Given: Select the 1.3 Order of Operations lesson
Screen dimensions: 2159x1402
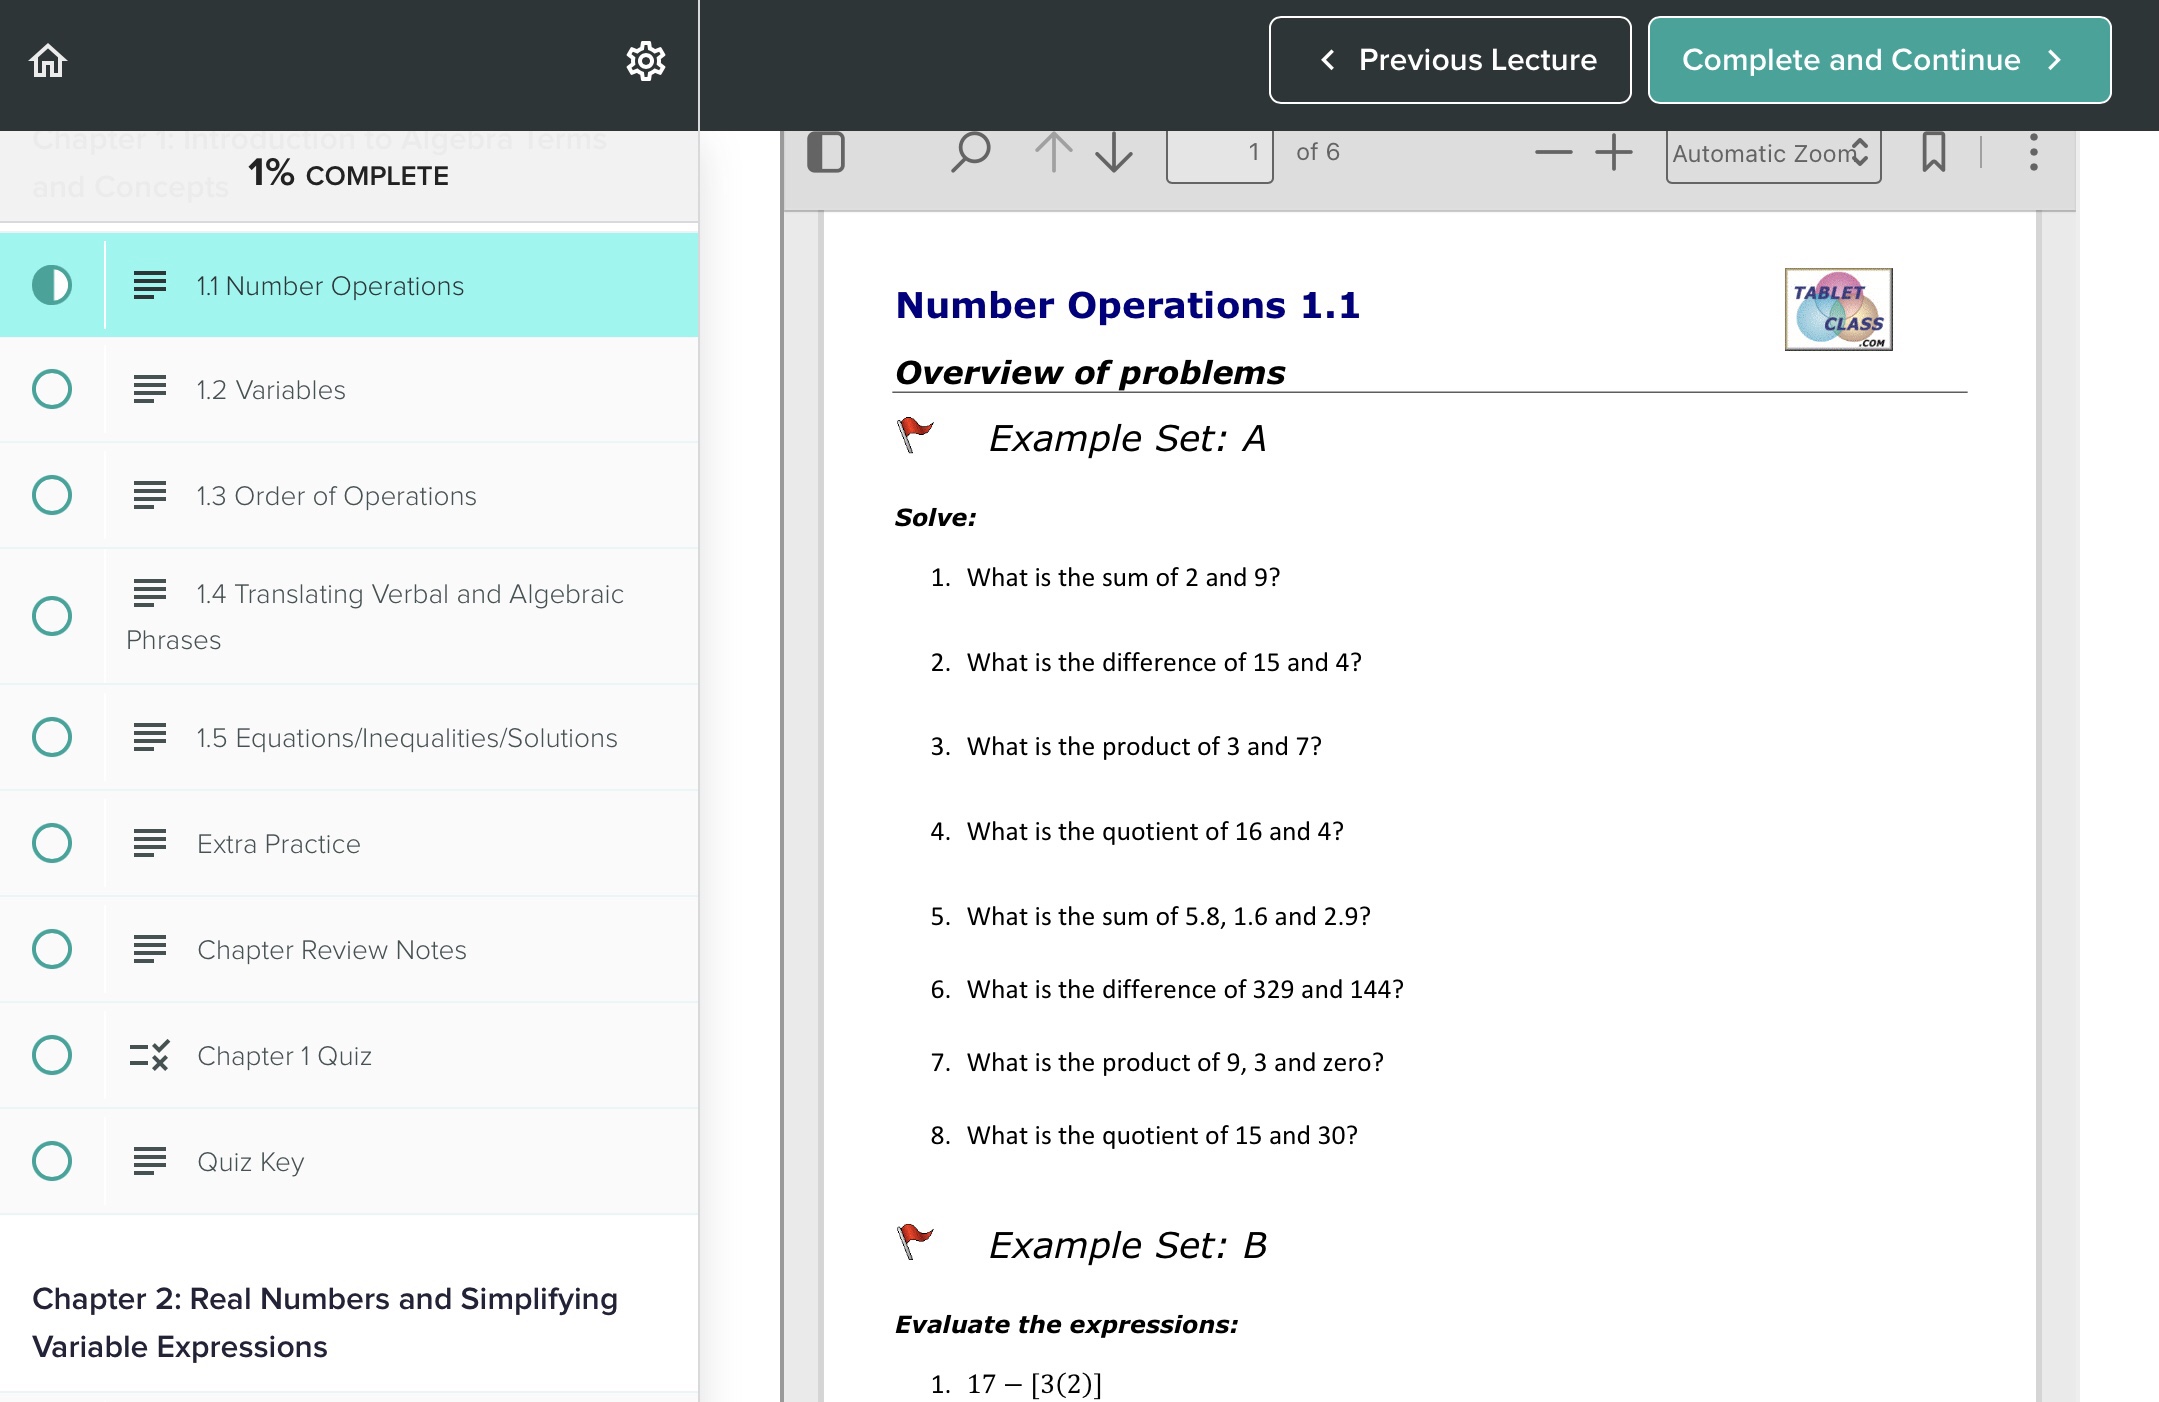Looking at the screenshot, I should tap(336, 495).
